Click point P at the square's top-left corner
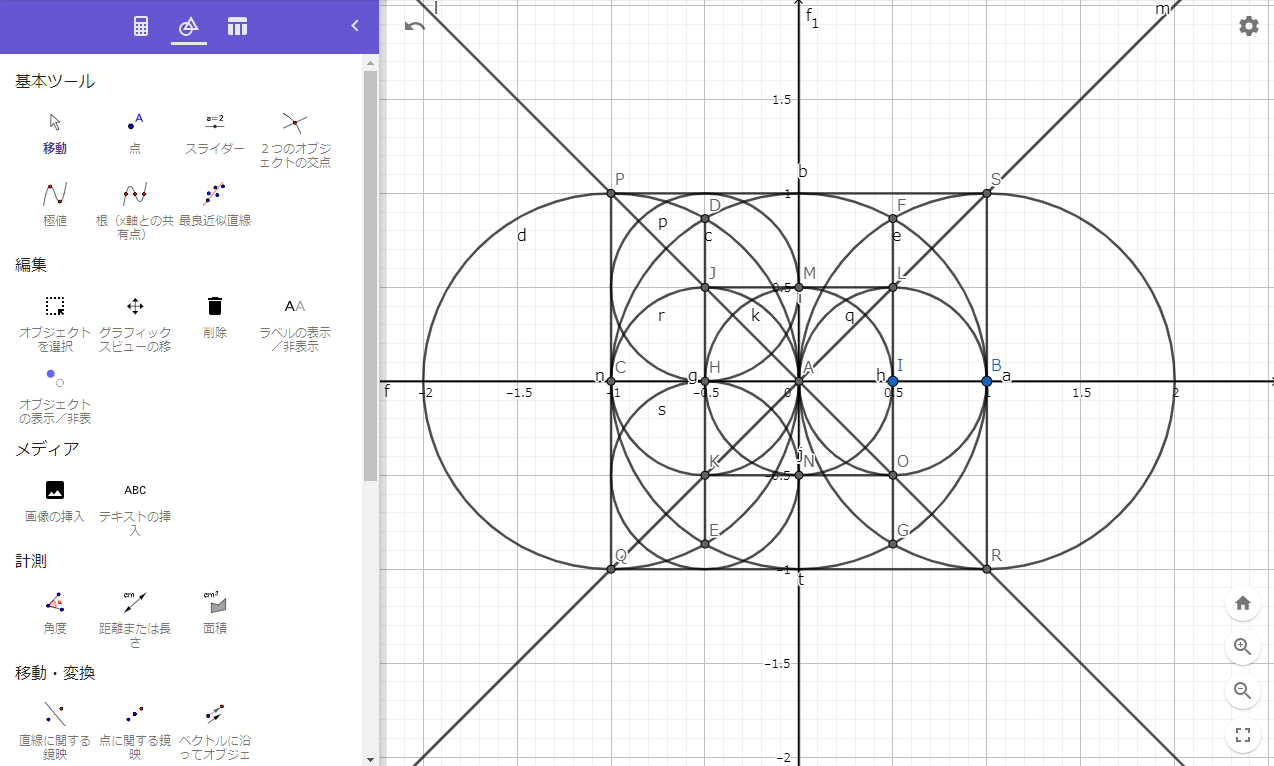This screenshot has height=766, width=1274. (x=611, y=193)
